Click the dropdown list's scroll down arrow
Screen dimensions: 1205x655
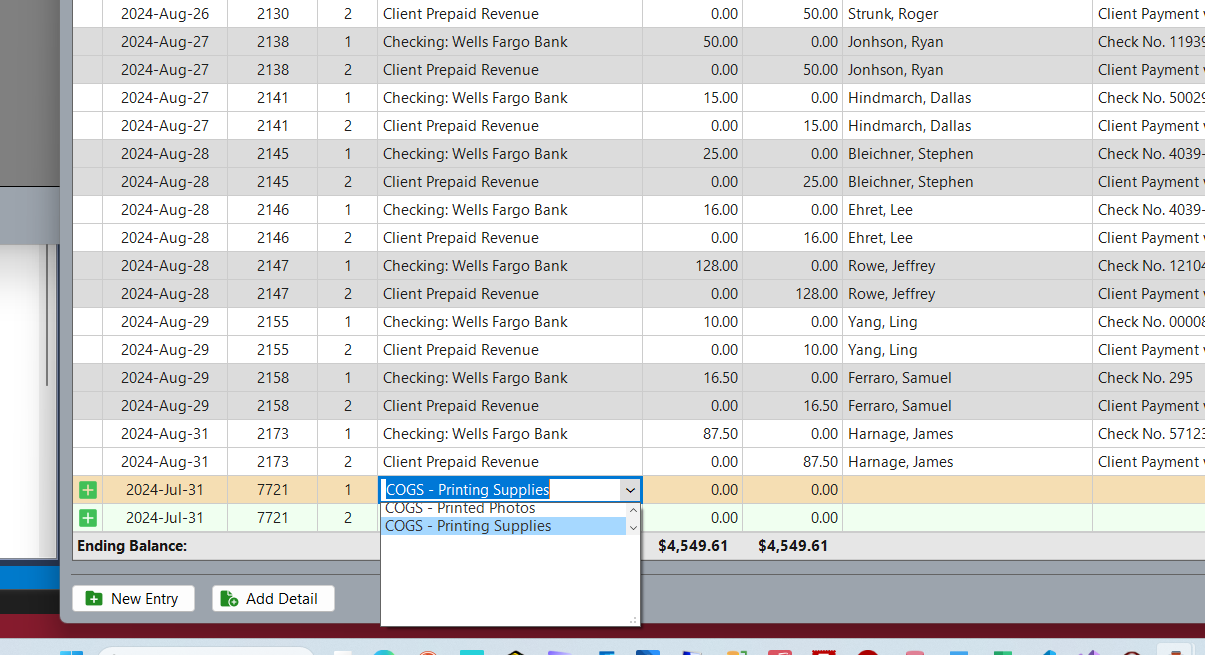632,527
